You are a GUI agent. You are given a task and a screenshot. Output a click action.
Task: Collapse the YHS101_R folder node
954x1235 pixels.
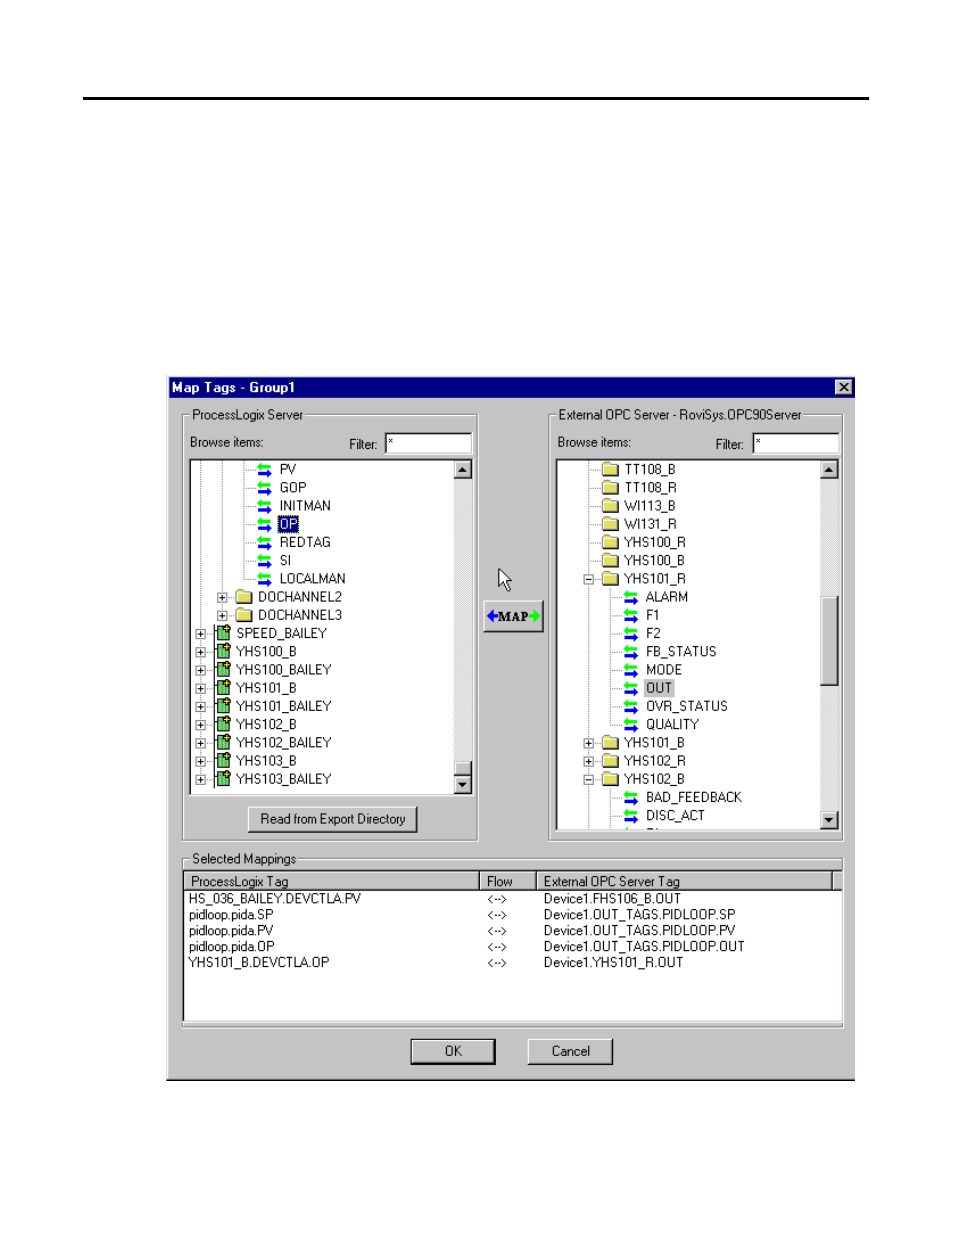(x=589, y=579)
